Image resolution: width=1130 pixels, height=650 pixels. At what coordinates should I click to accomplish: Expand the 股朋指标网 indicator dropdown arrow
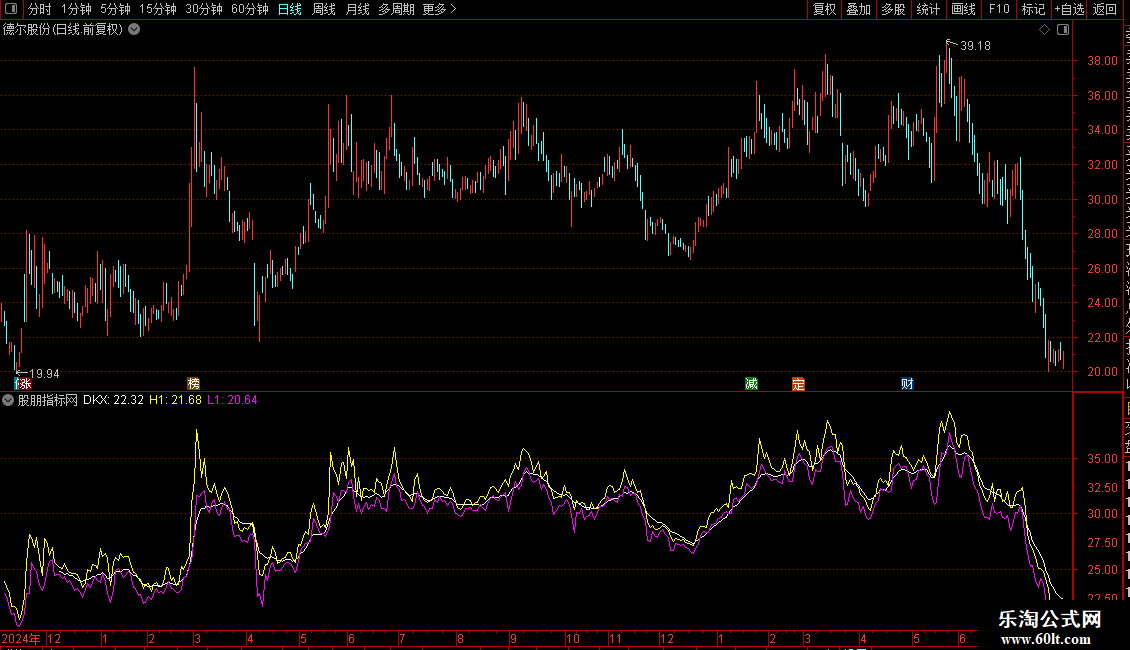pos(8,400)
